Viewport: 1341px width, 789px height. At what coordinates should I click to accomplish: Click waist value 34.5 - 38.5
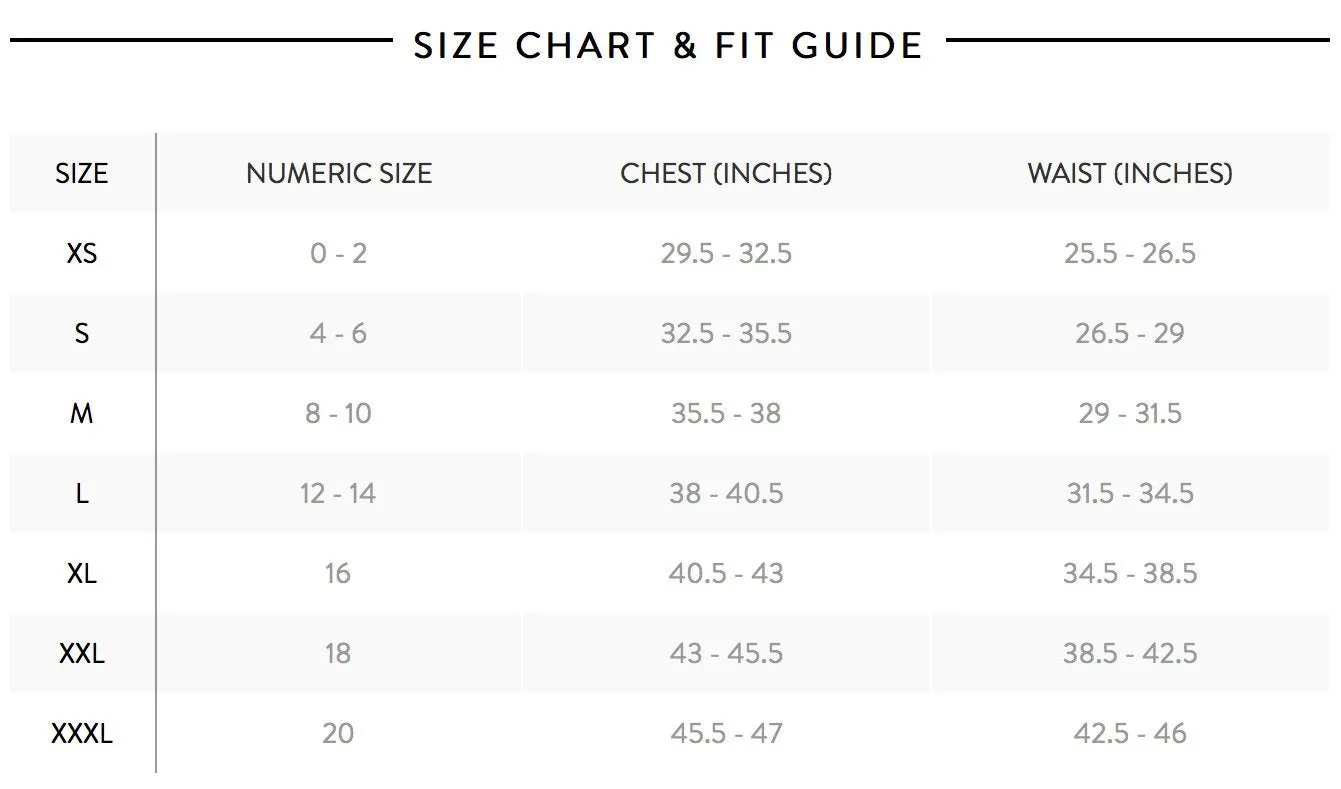[x=1130, y=573]
